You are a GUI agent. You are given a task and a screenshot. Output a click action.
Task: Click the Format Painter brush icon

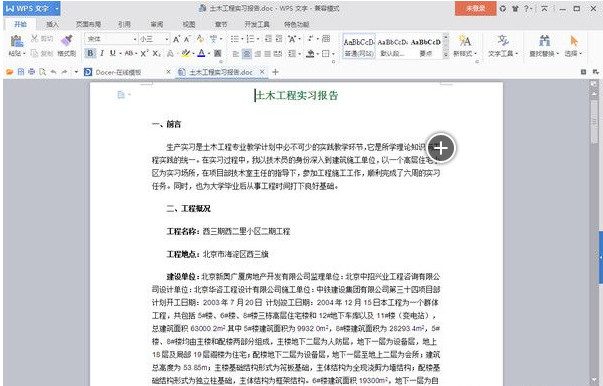point(67,40)
